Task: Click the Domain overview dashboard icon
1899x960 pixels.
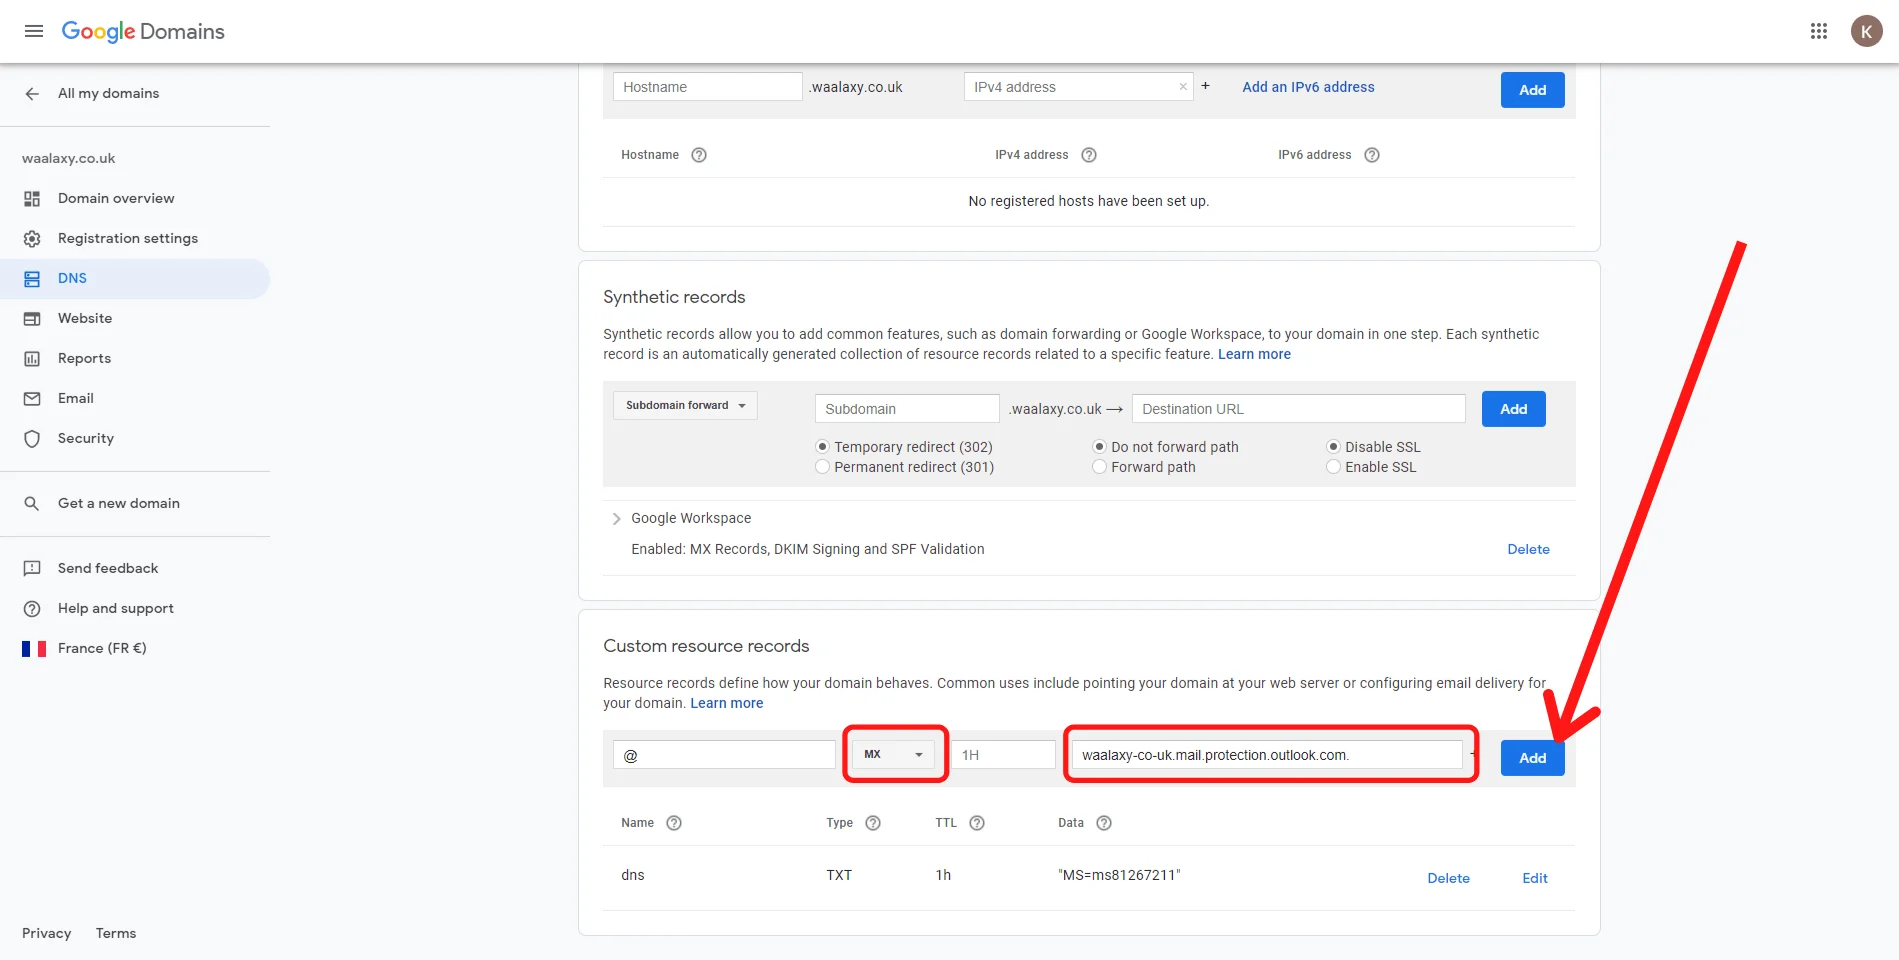Action: pos(32,199)
